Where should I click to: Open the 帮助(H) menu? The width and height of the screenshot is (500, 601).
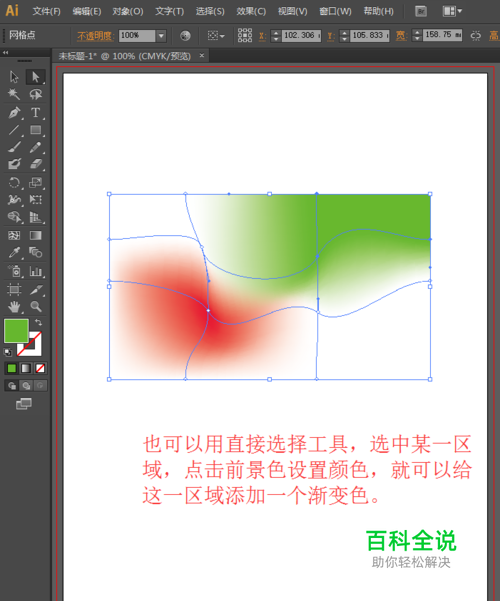[378, 11]
